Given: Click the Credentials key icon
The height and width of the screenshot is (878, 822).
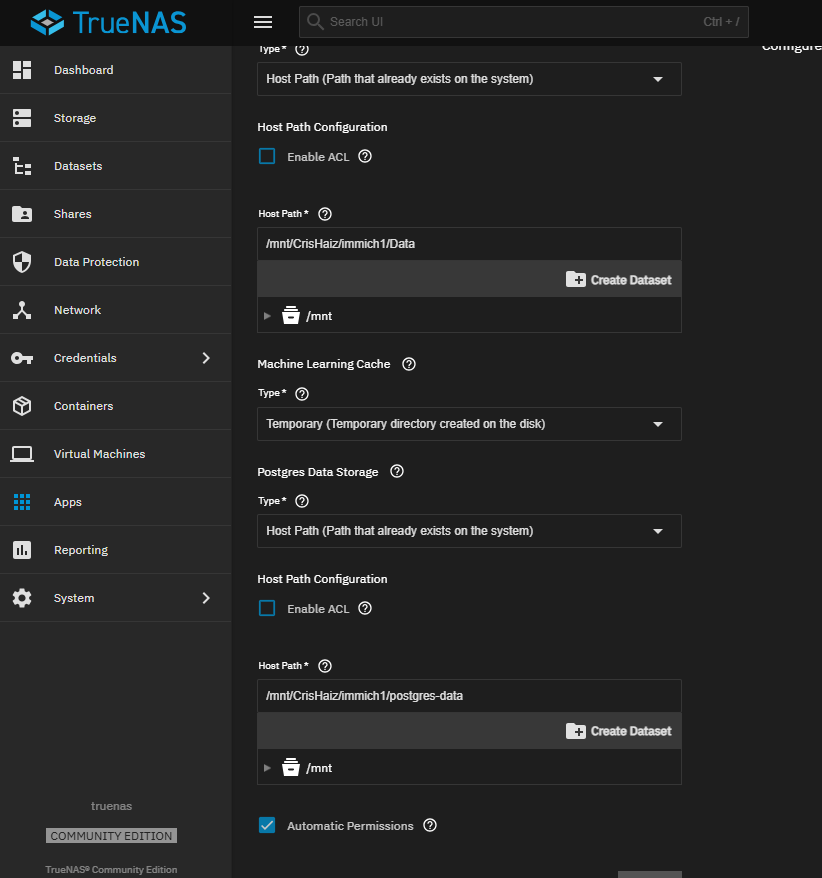Looking at the screenshot, I should 22,358.
